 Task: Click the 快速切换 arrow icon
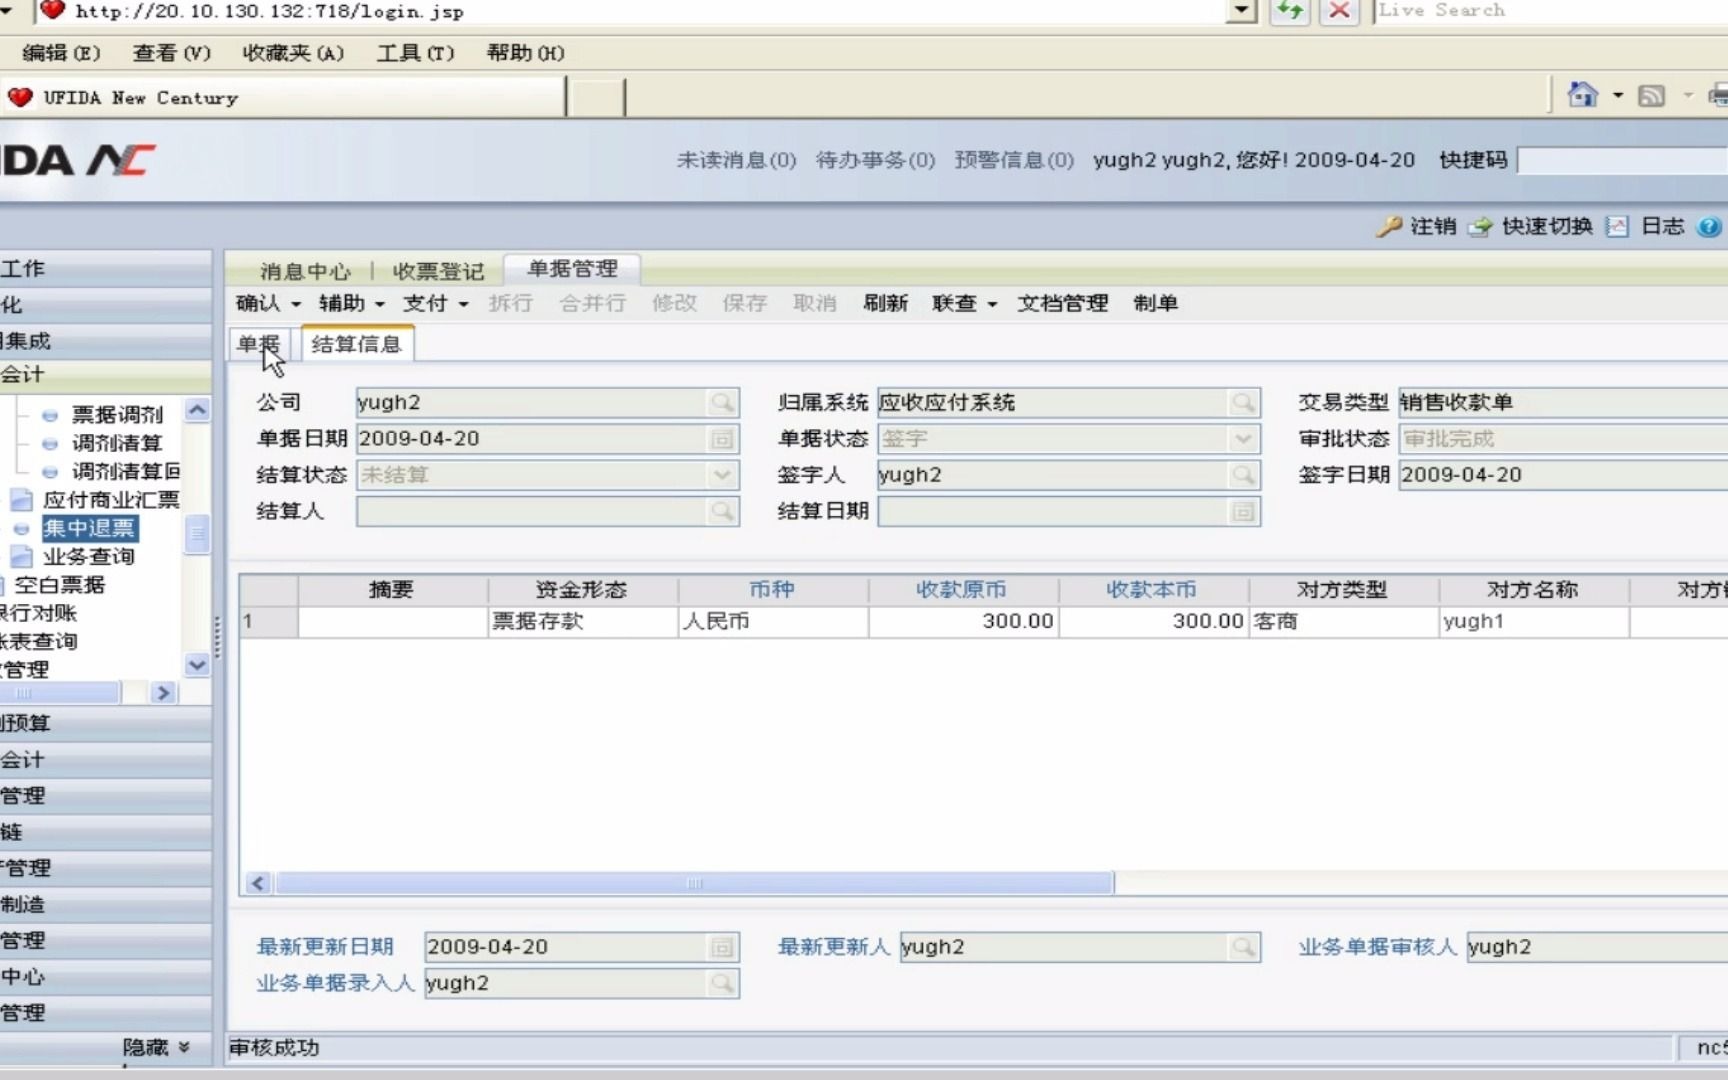click(x=1480, y=227)
